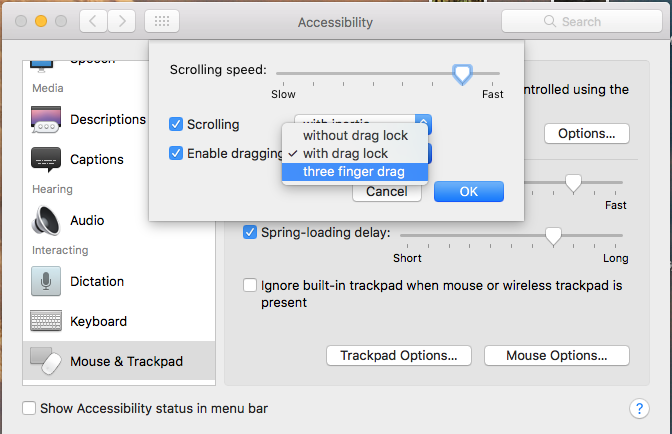The width and height of the screenshot is (672, 434).
Task: Show all preferences grid icon
Action: [x=162, y=21]
